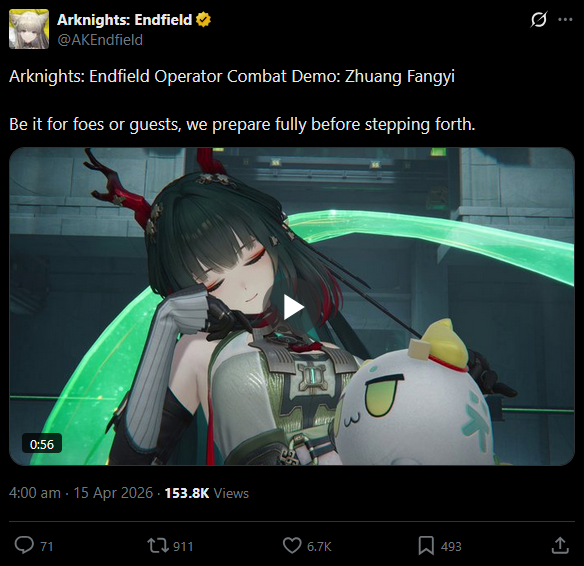Click the reply speech bubble icon
The height and width of the screenshot is (566, 584).
(x=24, y=546)
